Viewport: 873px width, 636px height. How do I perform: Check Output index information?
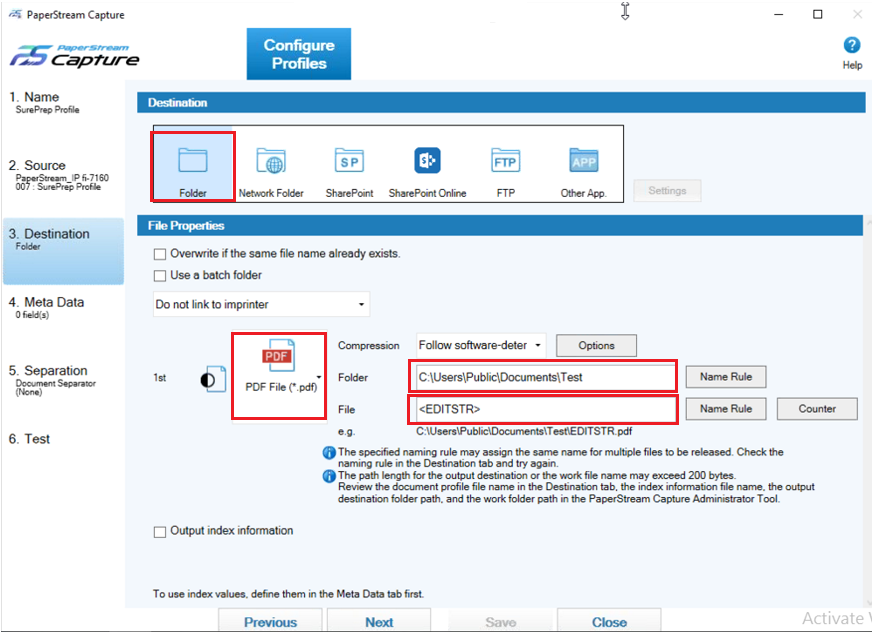[160, 532]
